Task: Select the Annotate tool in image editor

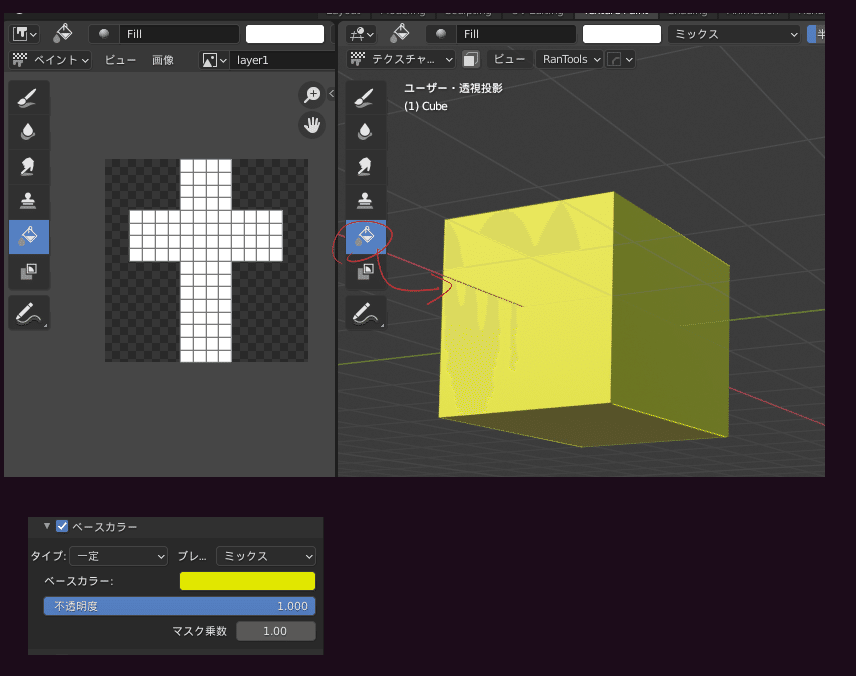Action: [x=28, y=313]
